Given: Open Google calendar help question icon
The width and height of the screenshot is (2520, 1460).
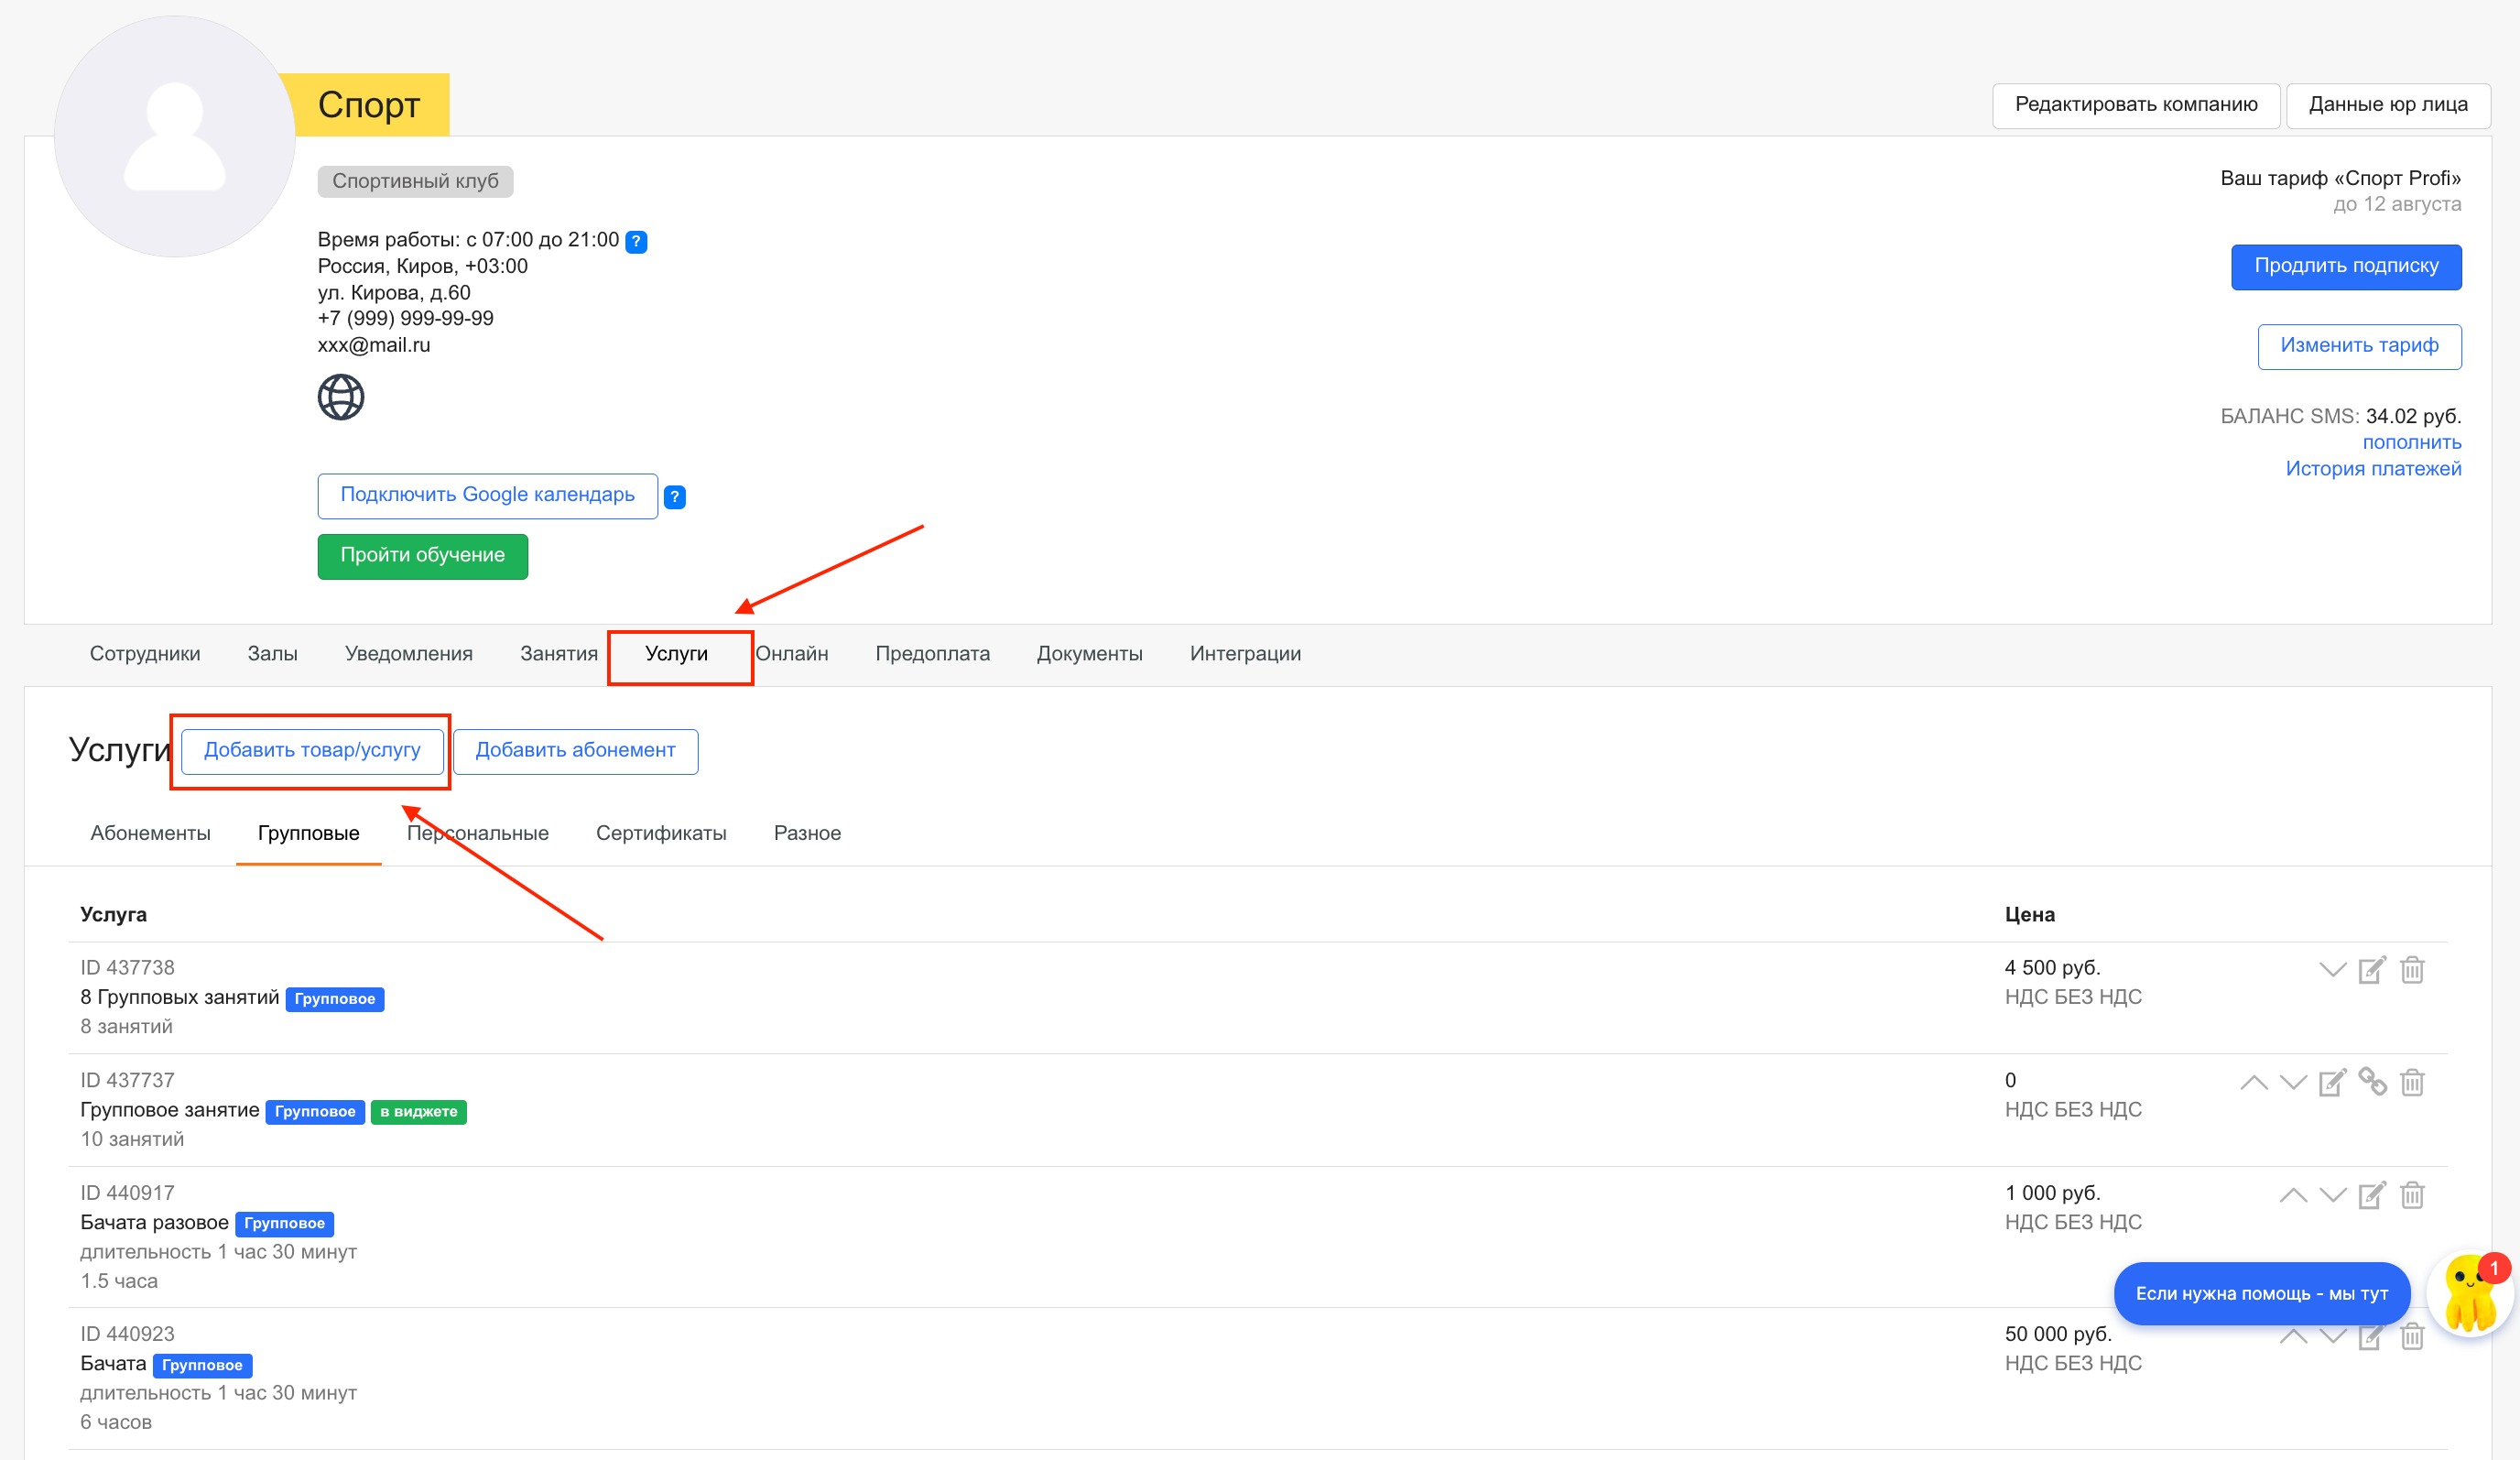Looking at the screenshot, I should click(675, 497).
